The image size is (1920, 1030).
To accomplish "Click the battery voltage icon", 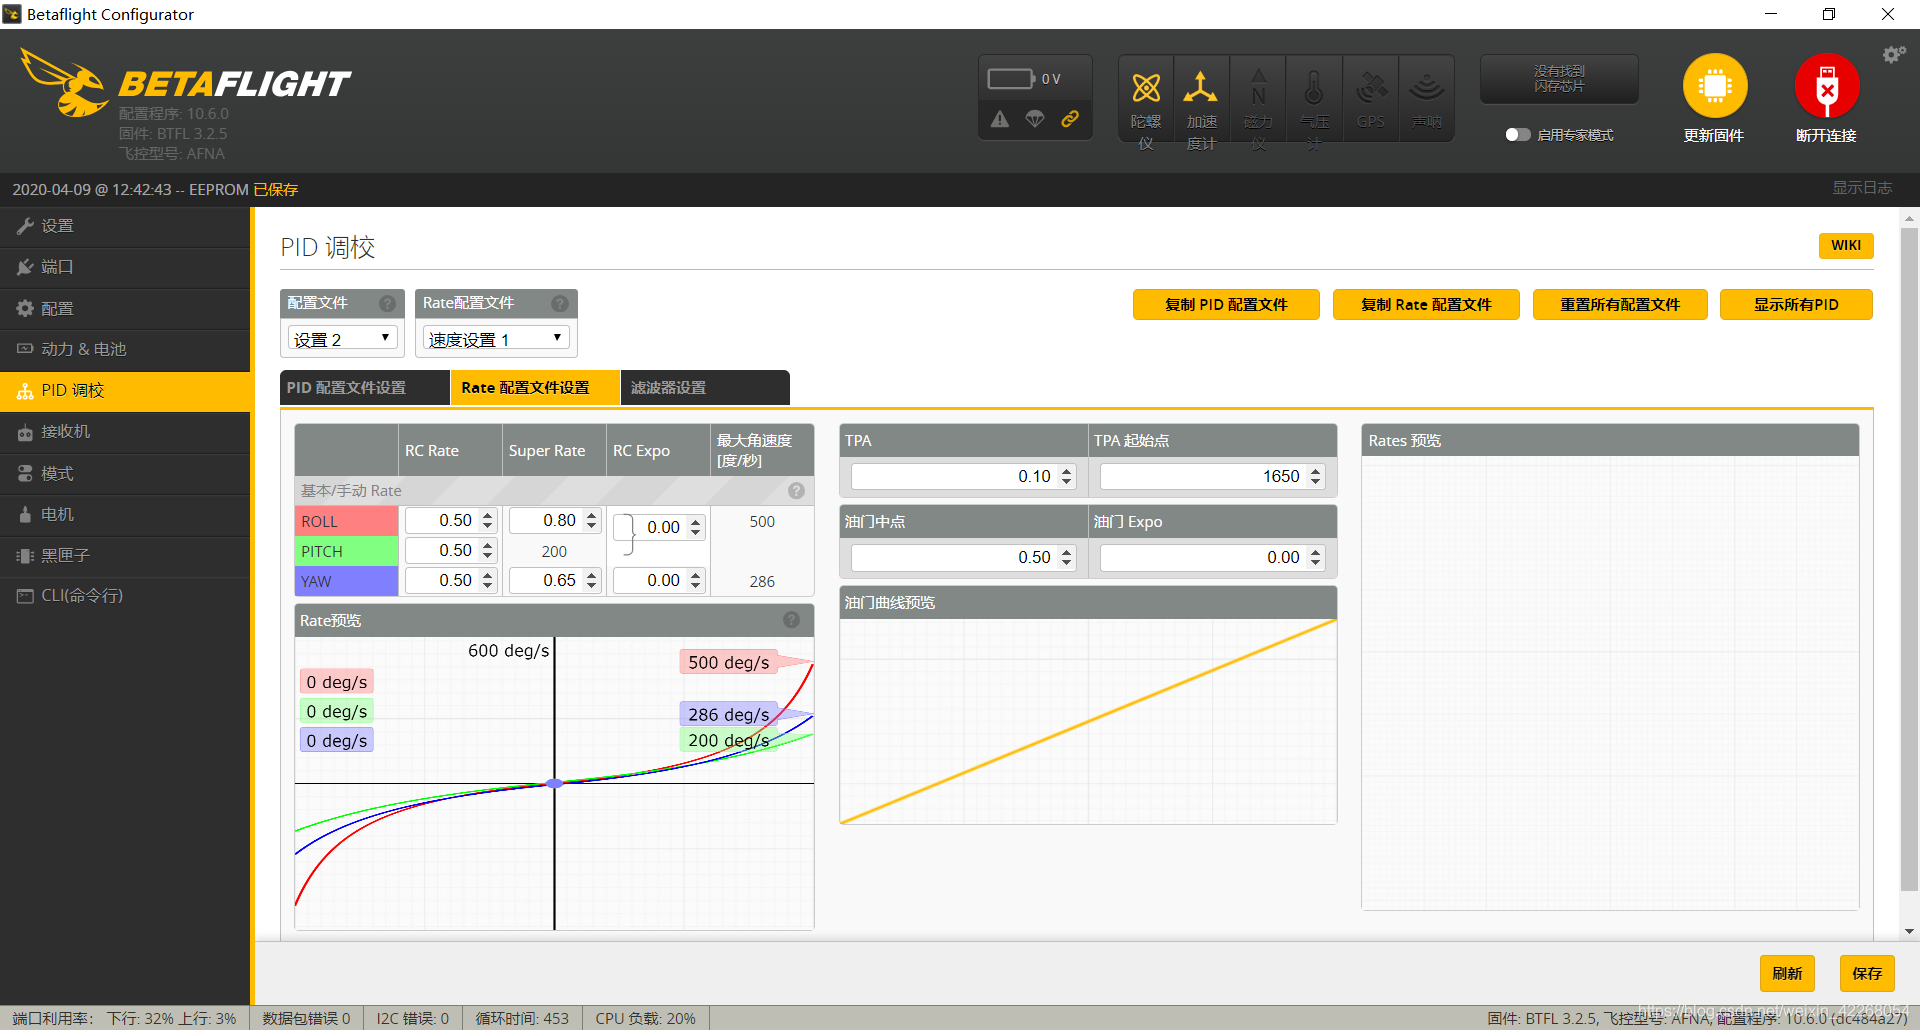I will (1011, 79).
